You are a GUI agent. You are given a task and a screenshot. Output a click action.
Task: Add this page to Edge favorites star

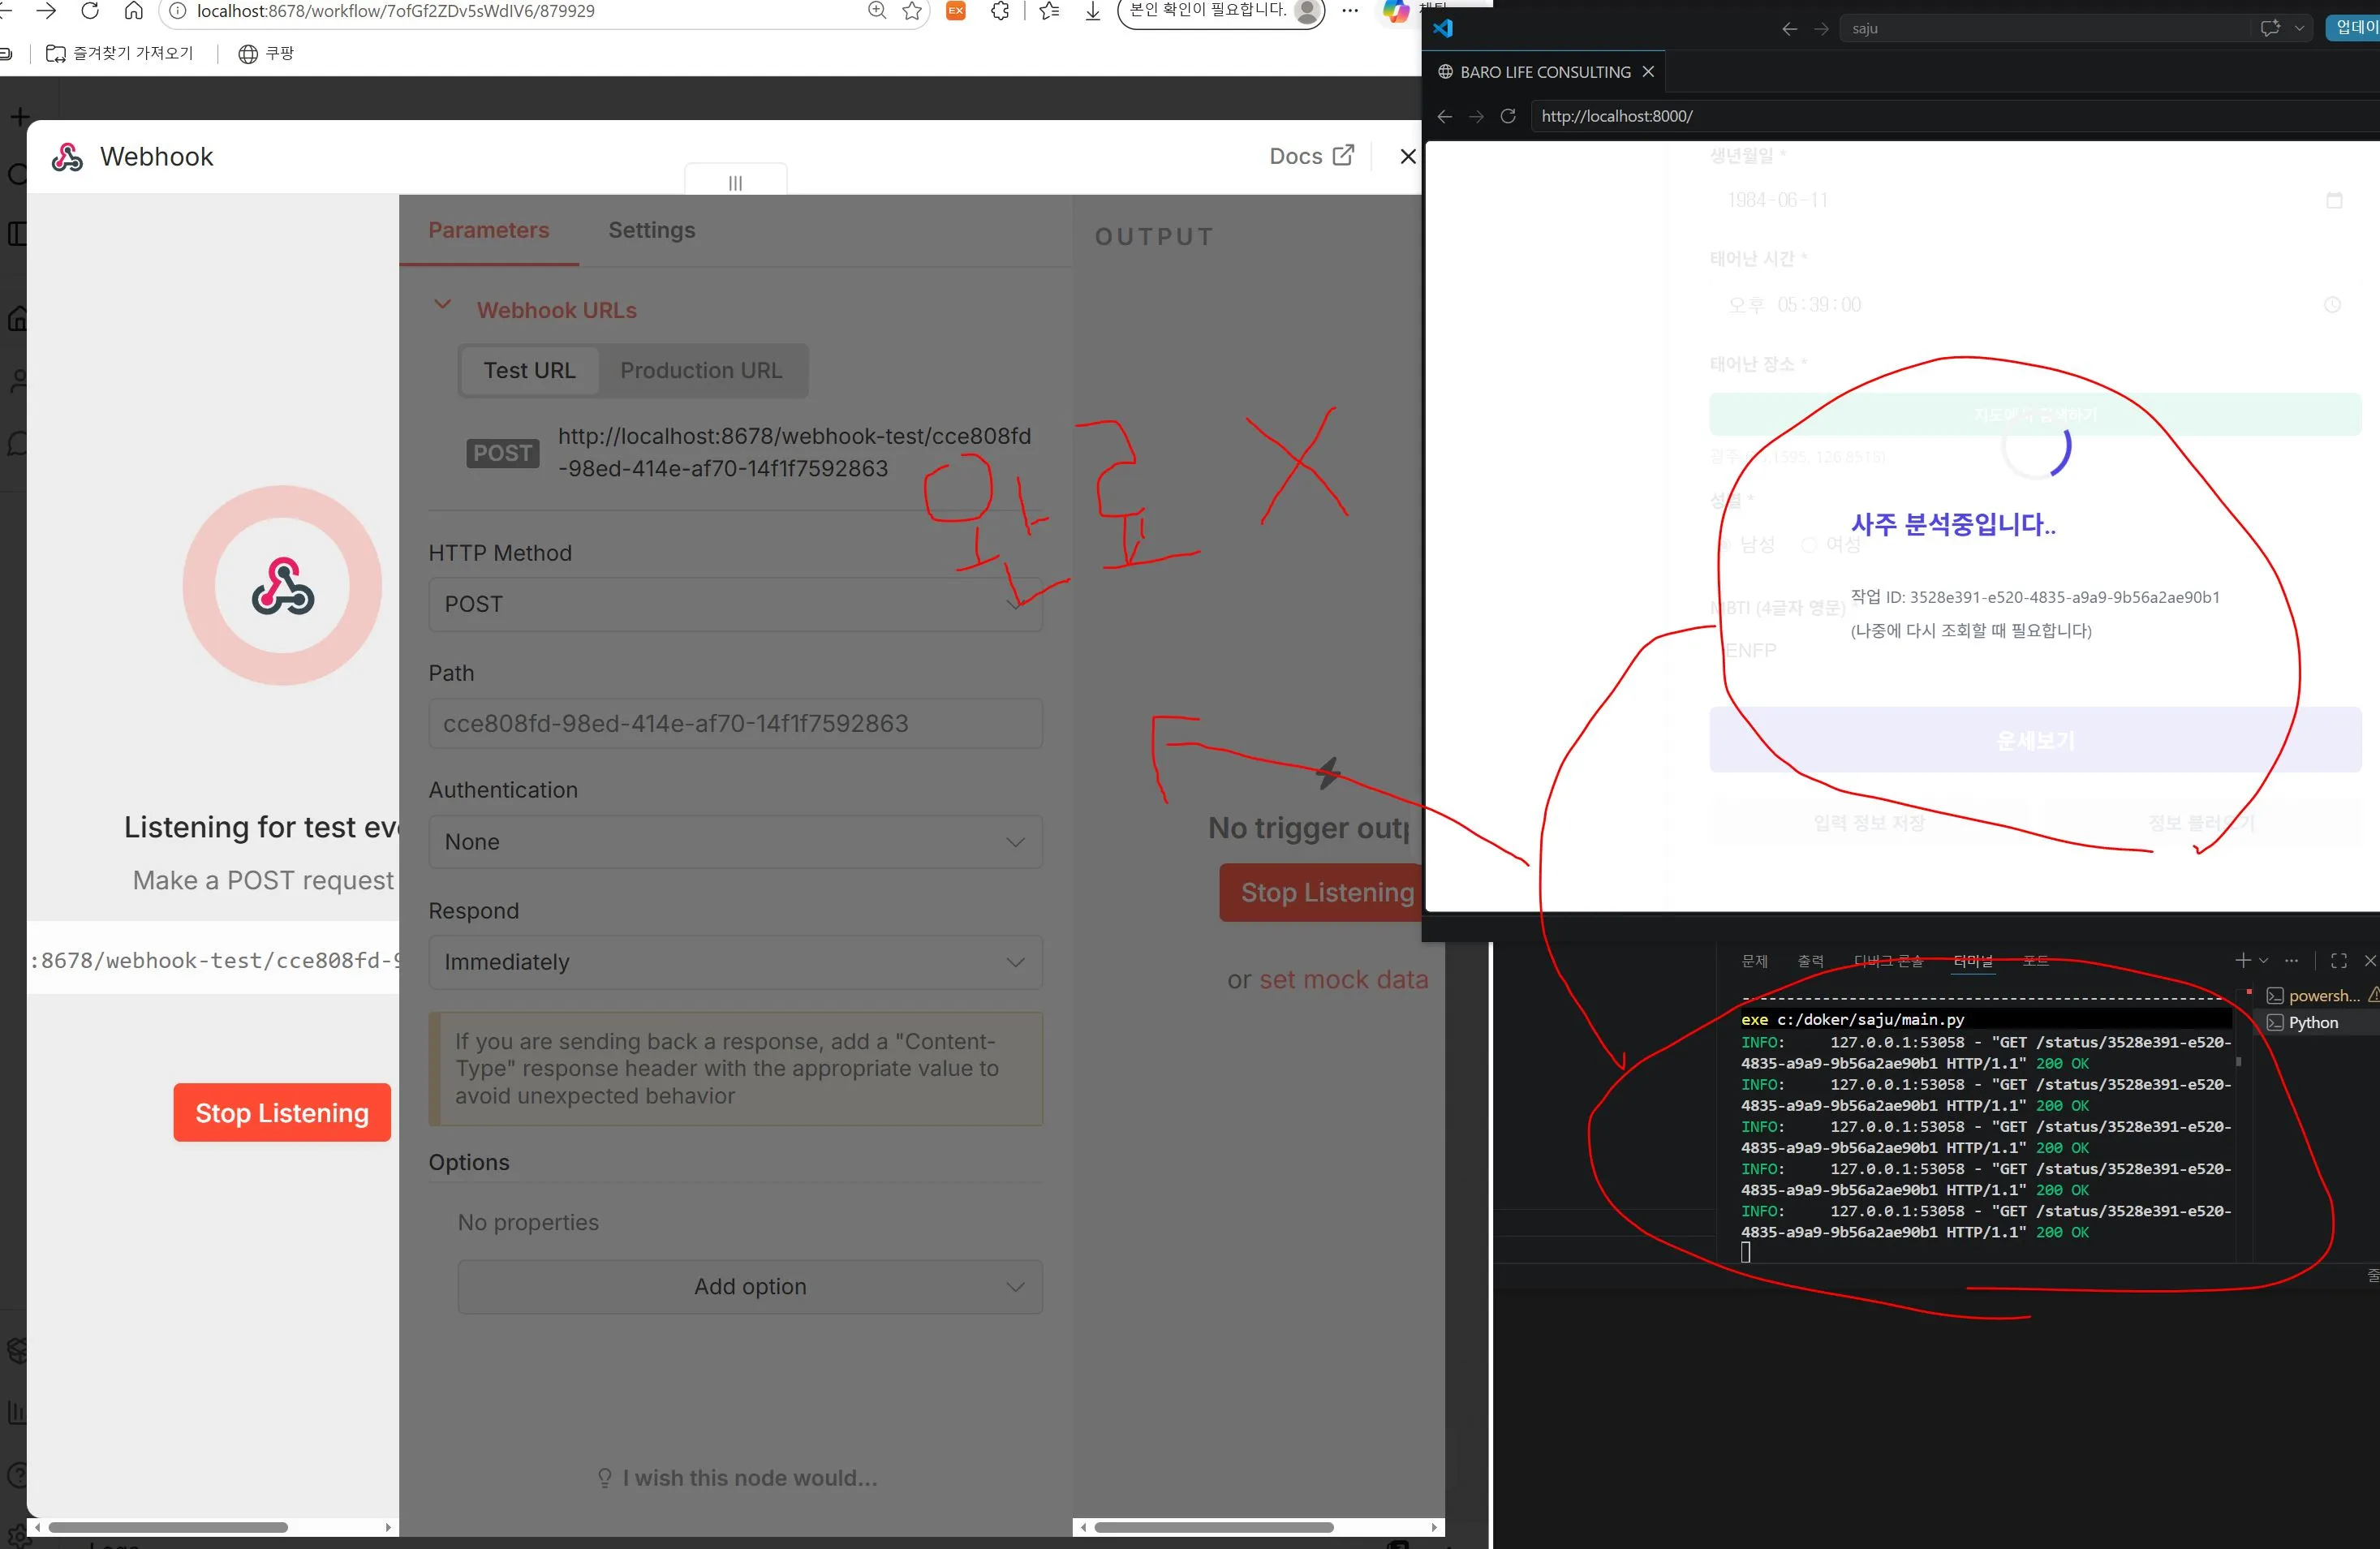click(912, 11)
